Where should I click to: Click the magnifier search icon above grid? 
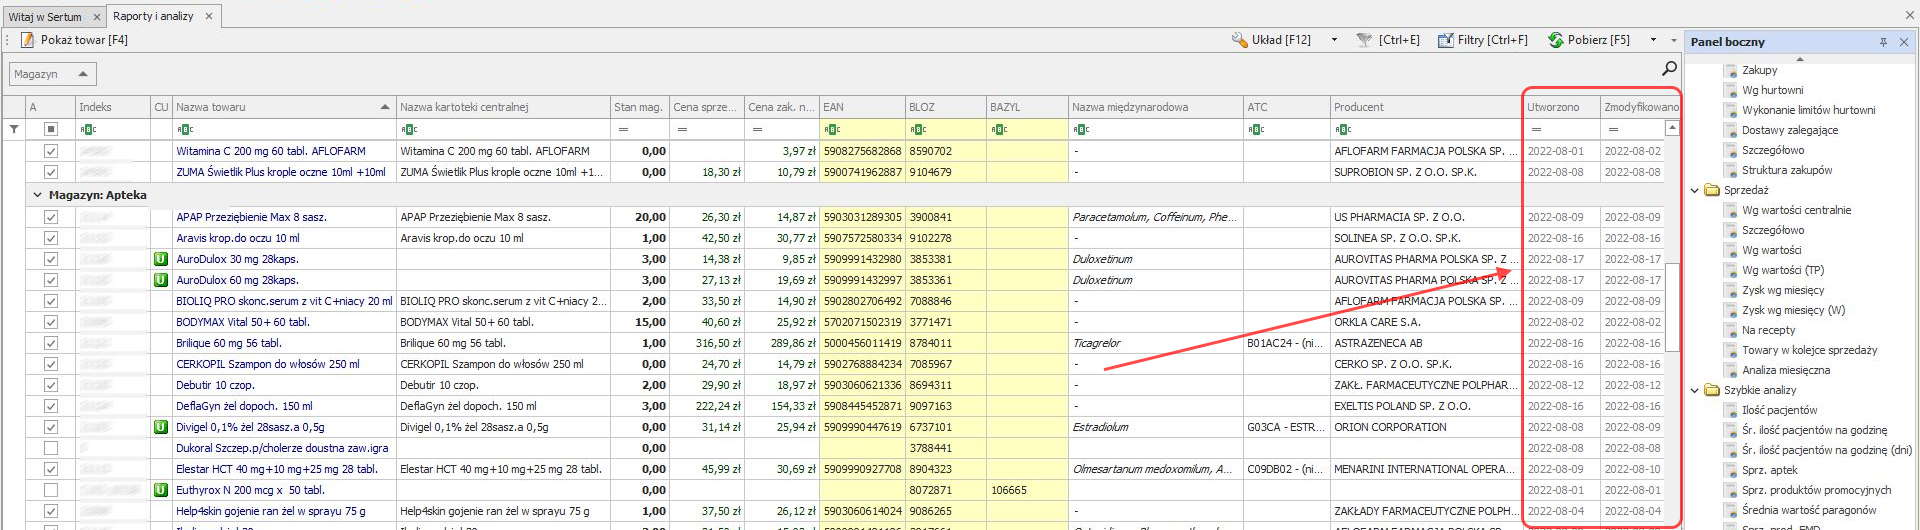(x=1669, y=68)
